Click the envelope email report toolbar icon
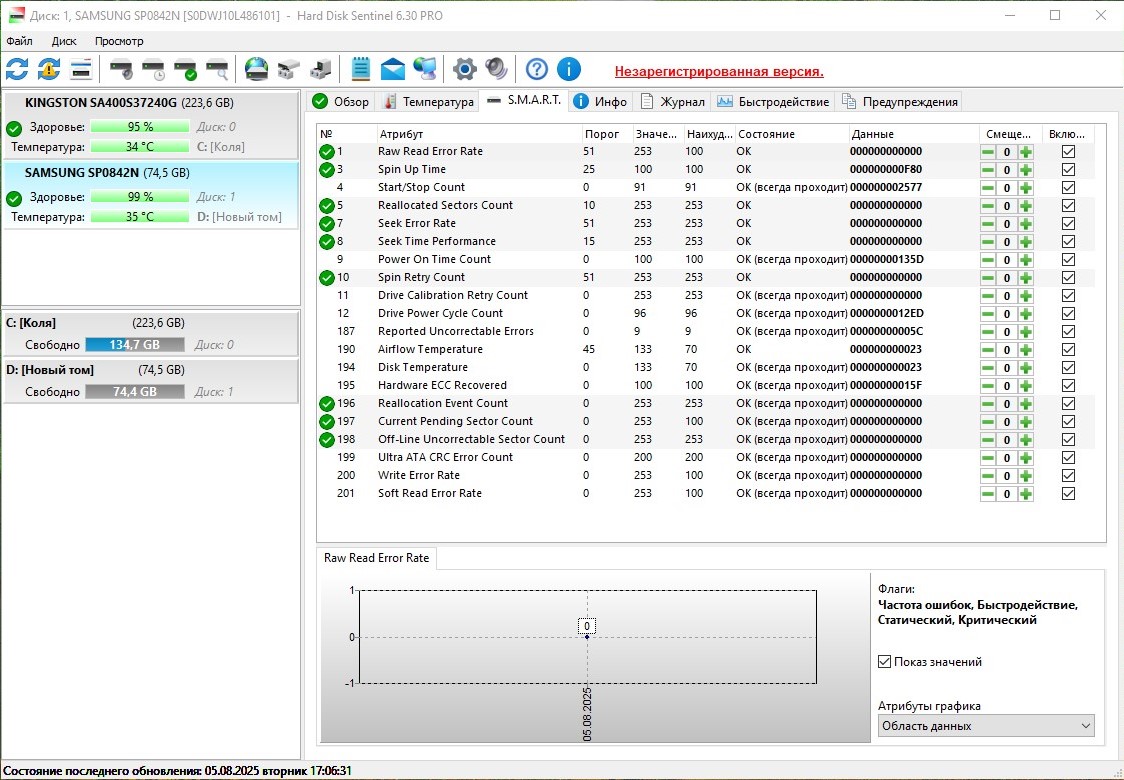This screenshot has width=1124, height=780. click(x=393, y=69)
